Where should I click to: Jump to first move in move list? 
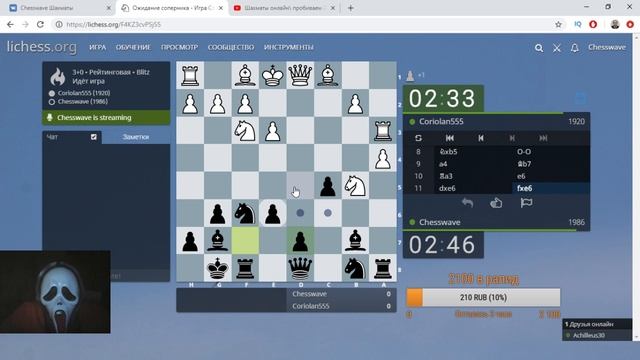(450, 138)
